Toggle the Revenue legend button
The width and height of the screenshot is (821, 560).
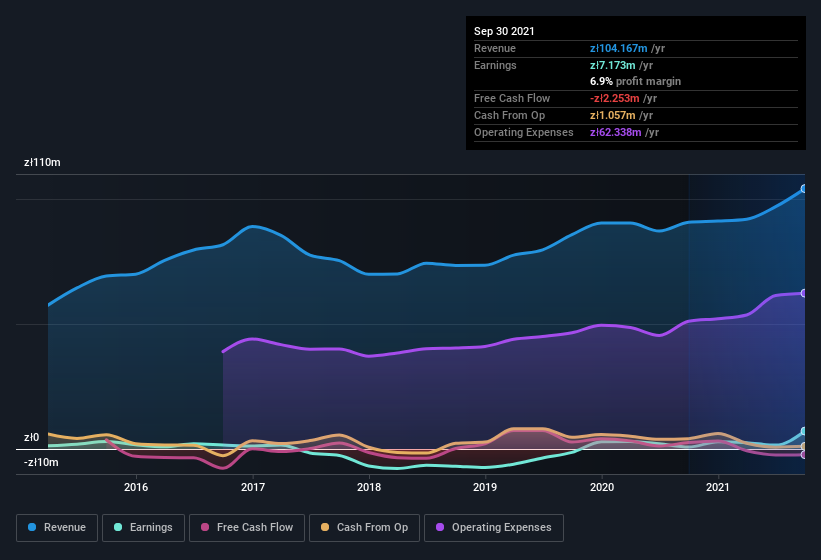tap(57, 528)
